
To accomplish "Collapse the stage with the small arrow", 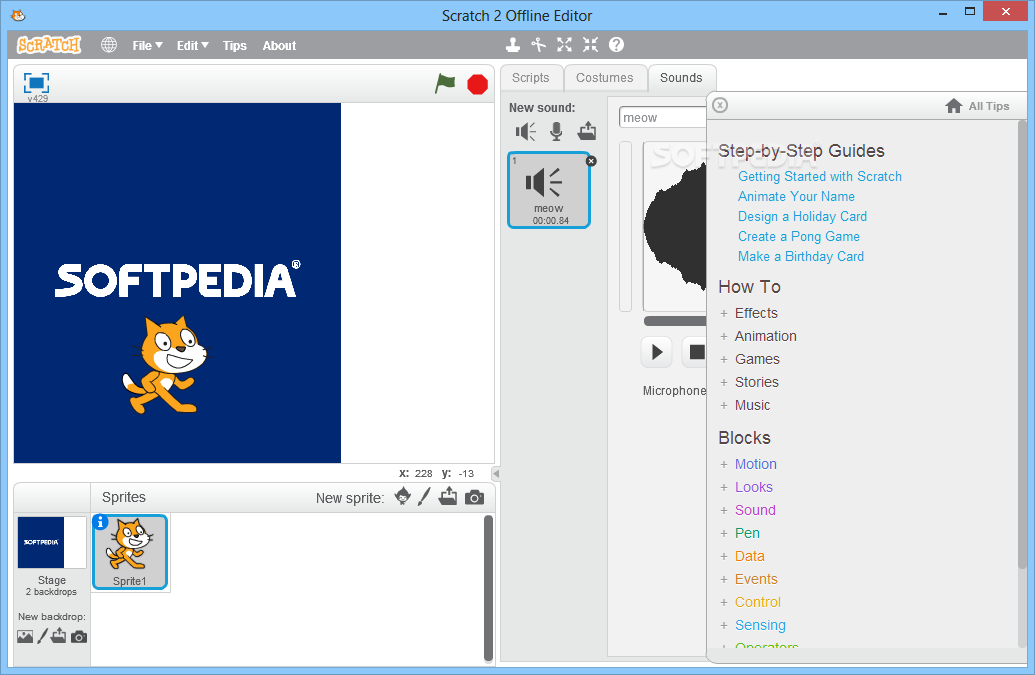I will [496, 473].
